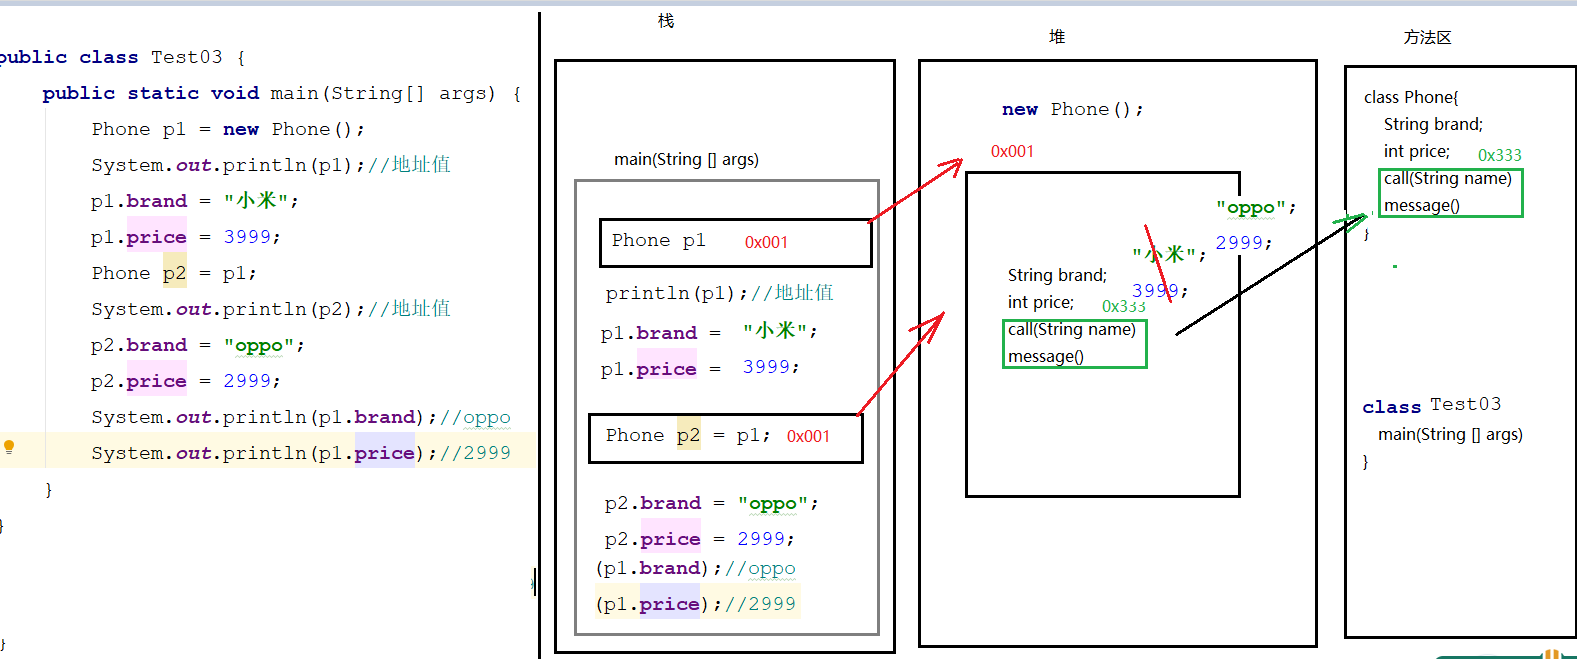Screen dimensions: 1577x659
Task: Click 'call(String name)' in the heap object
Action: [1072, 329]
